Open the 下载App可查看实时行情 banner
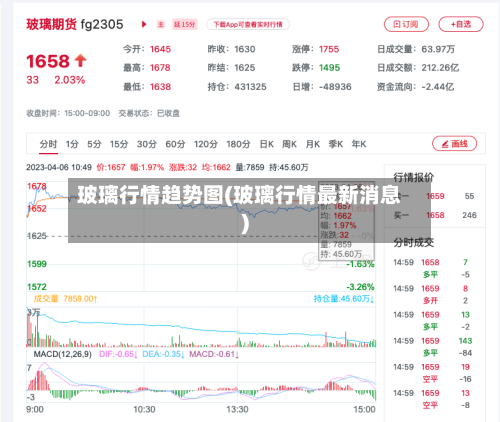This screenshot has width=500, height=422. pos(248,24)
